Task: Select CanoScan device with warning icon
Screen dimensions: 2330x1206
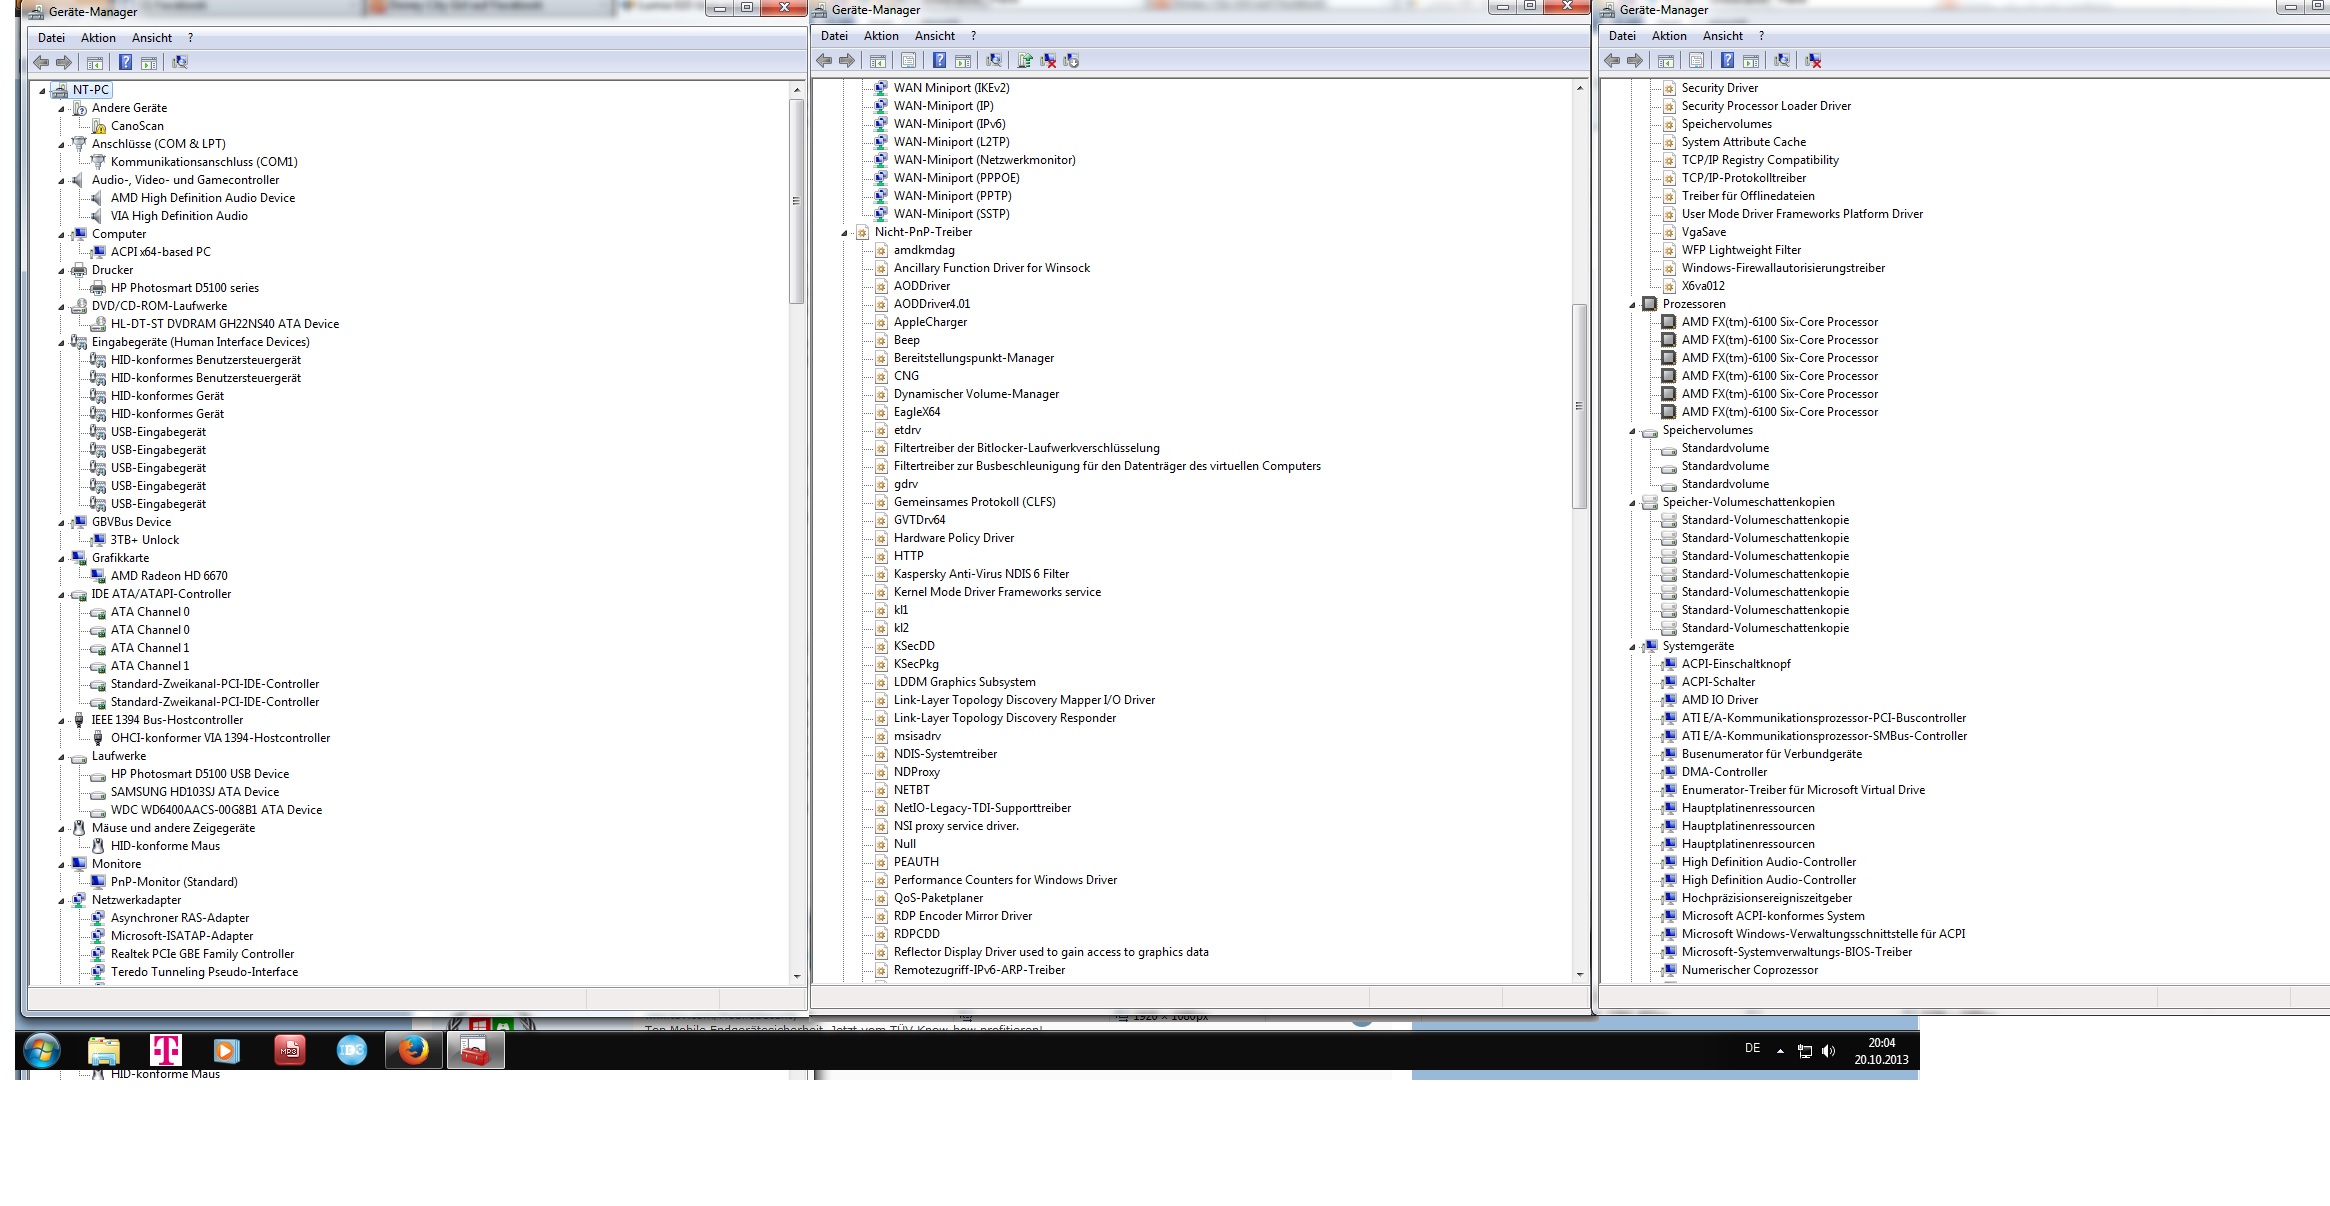Action: click(137, 126)
